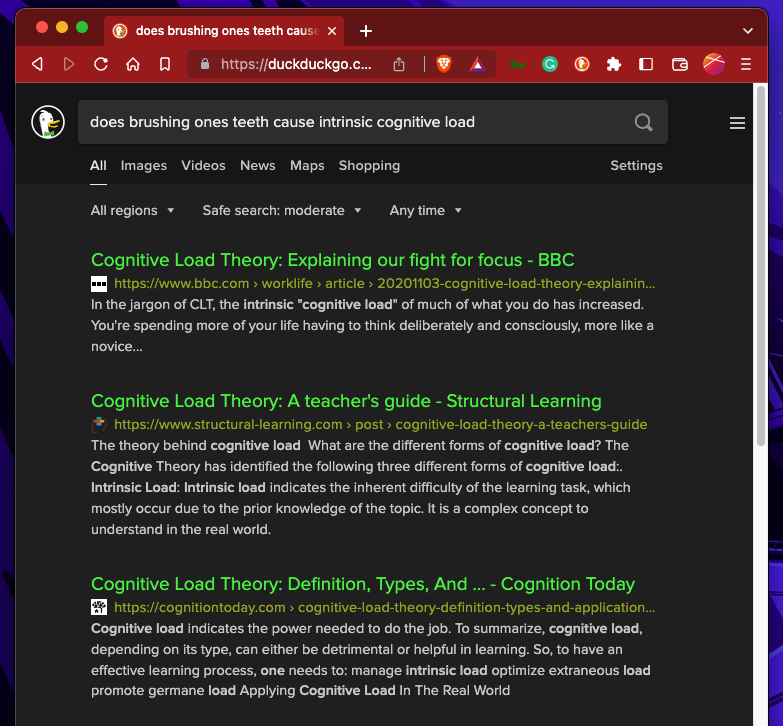Click the Cognition Today result favicon
The width and height of the screenshot is (783, 726).
tap(99, 607)
